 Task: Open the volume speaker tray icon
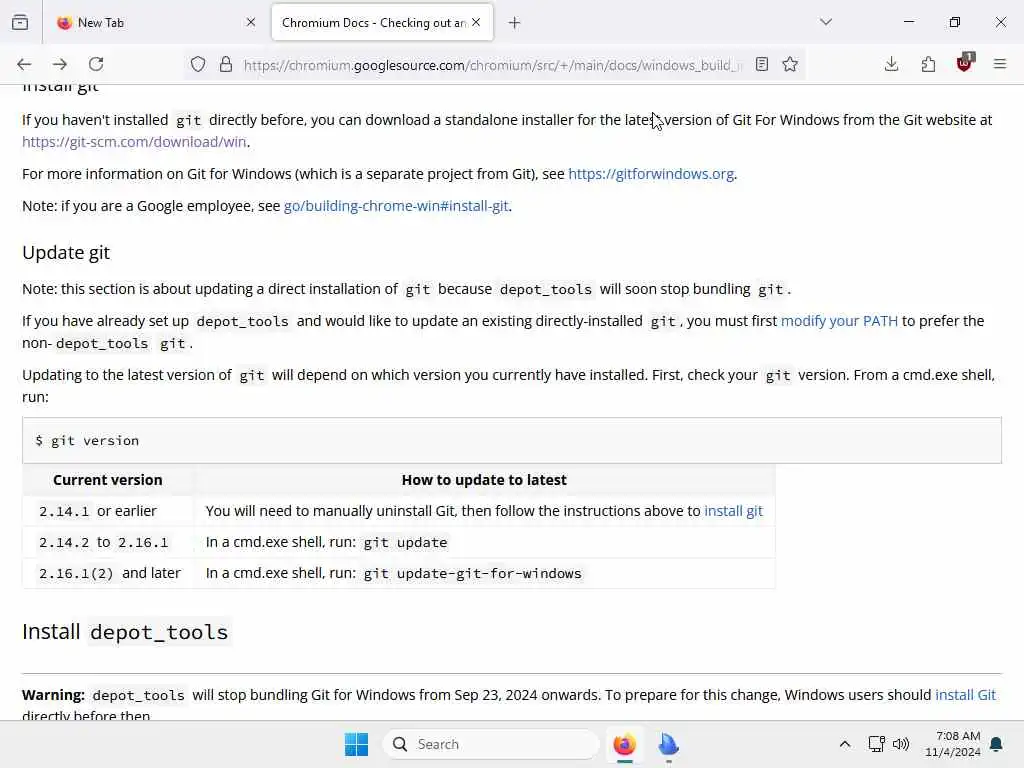(x=901, y=744)
